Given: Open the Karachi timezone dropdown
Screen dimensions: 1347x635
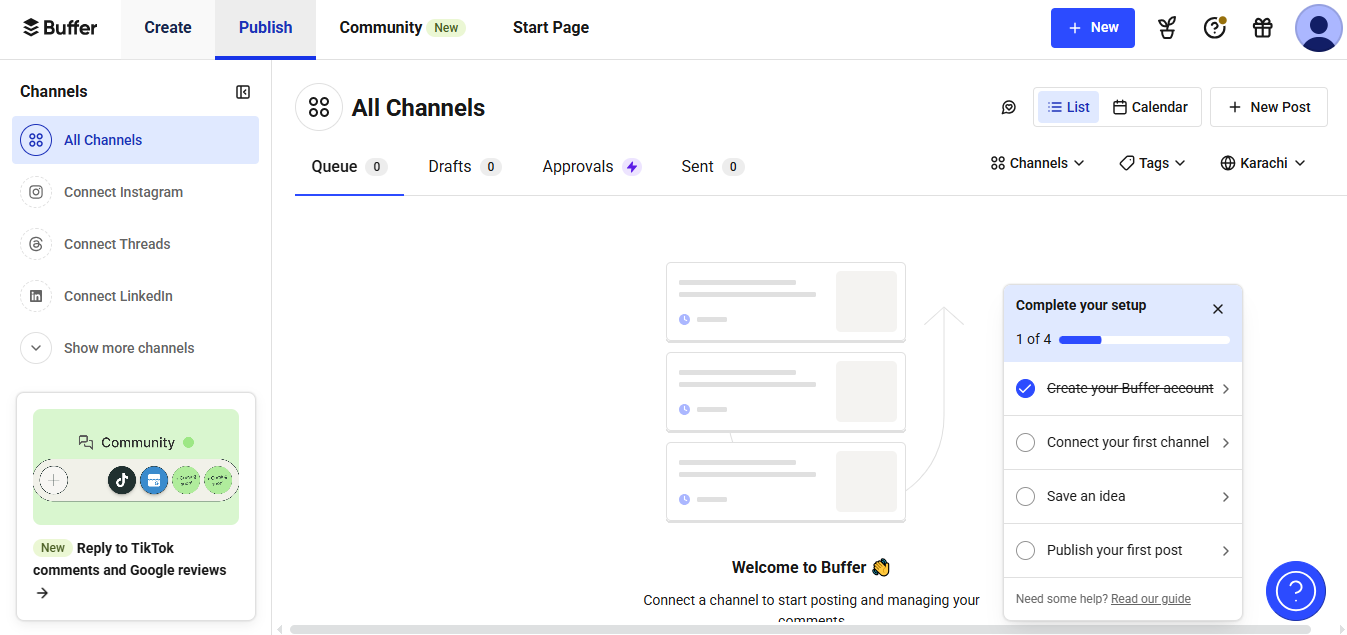Looking at the screenshot, I should 1263,163.
